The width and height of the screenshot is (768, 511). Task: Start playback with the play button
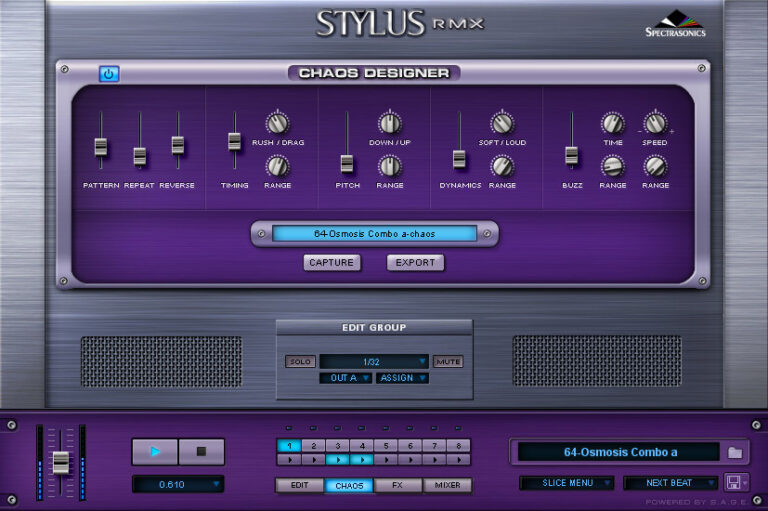point(155,451)
